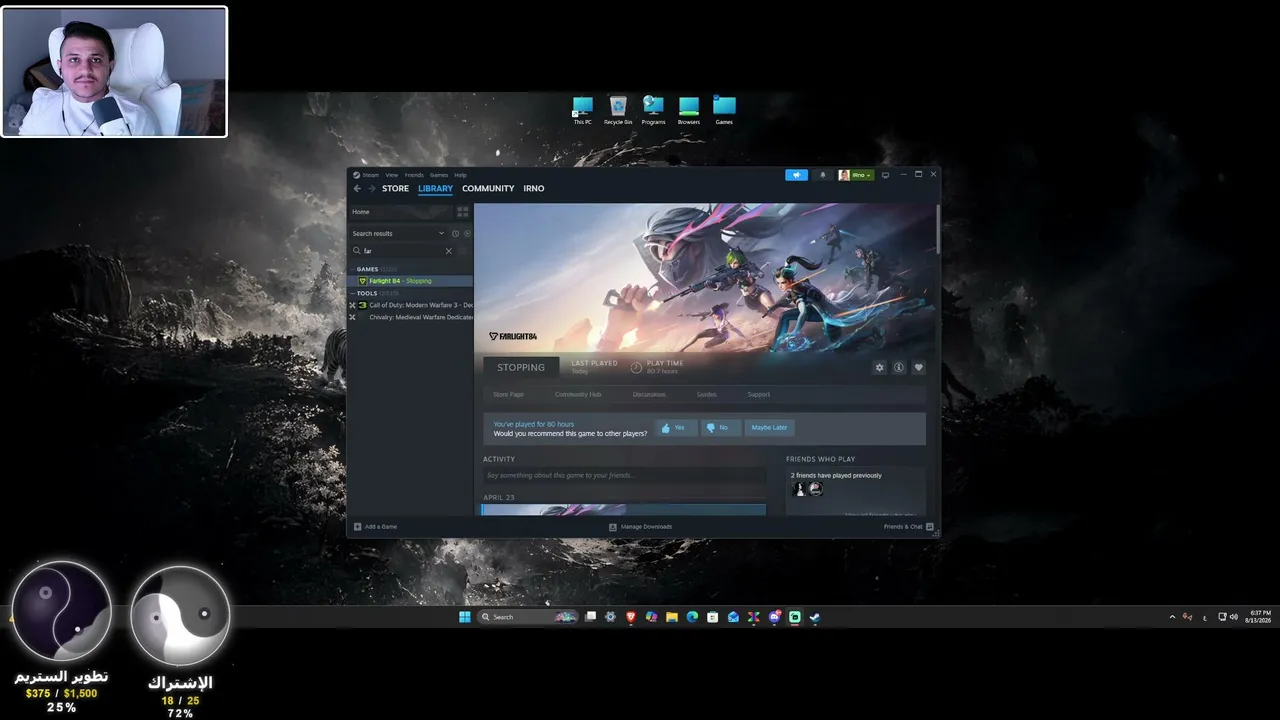Open the Steam notifications bell

823,175
